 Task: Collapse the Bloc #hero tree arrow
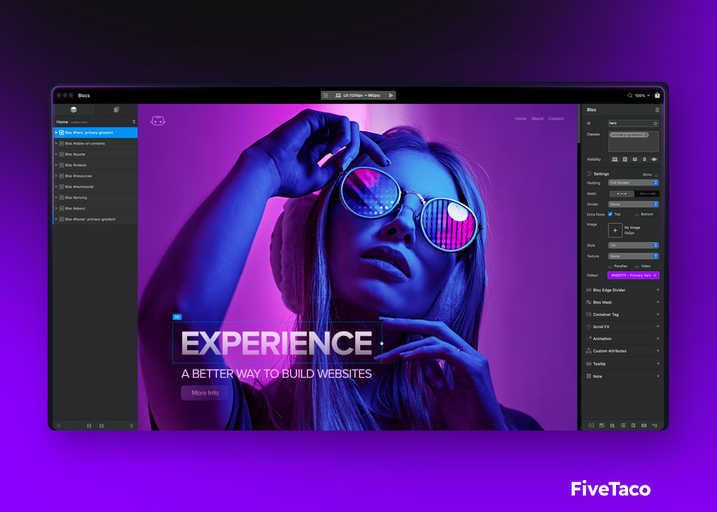tap(56, 133)
